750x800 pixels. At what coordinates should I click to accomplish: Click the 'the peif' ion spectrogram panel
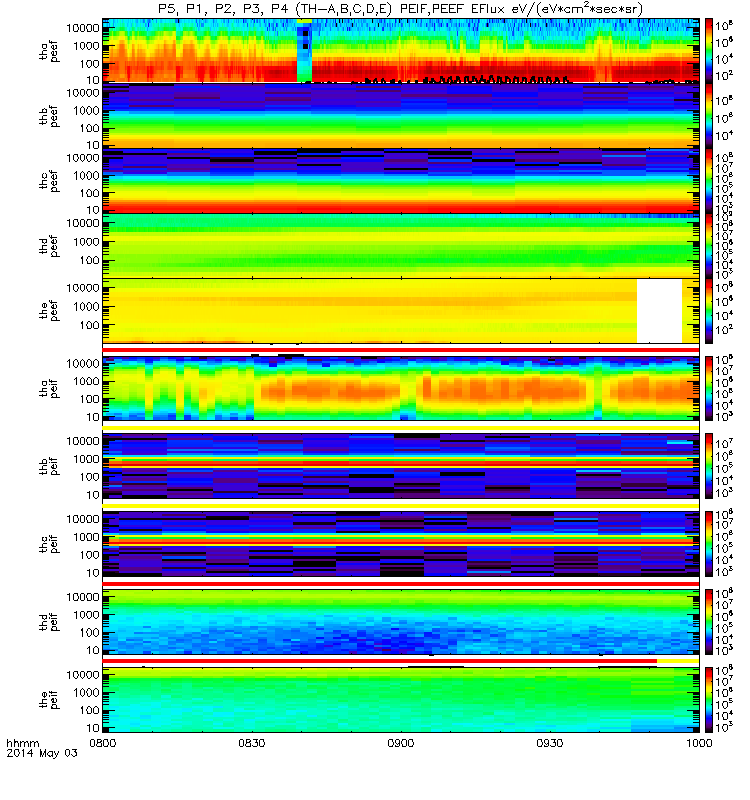coord(401,700)
